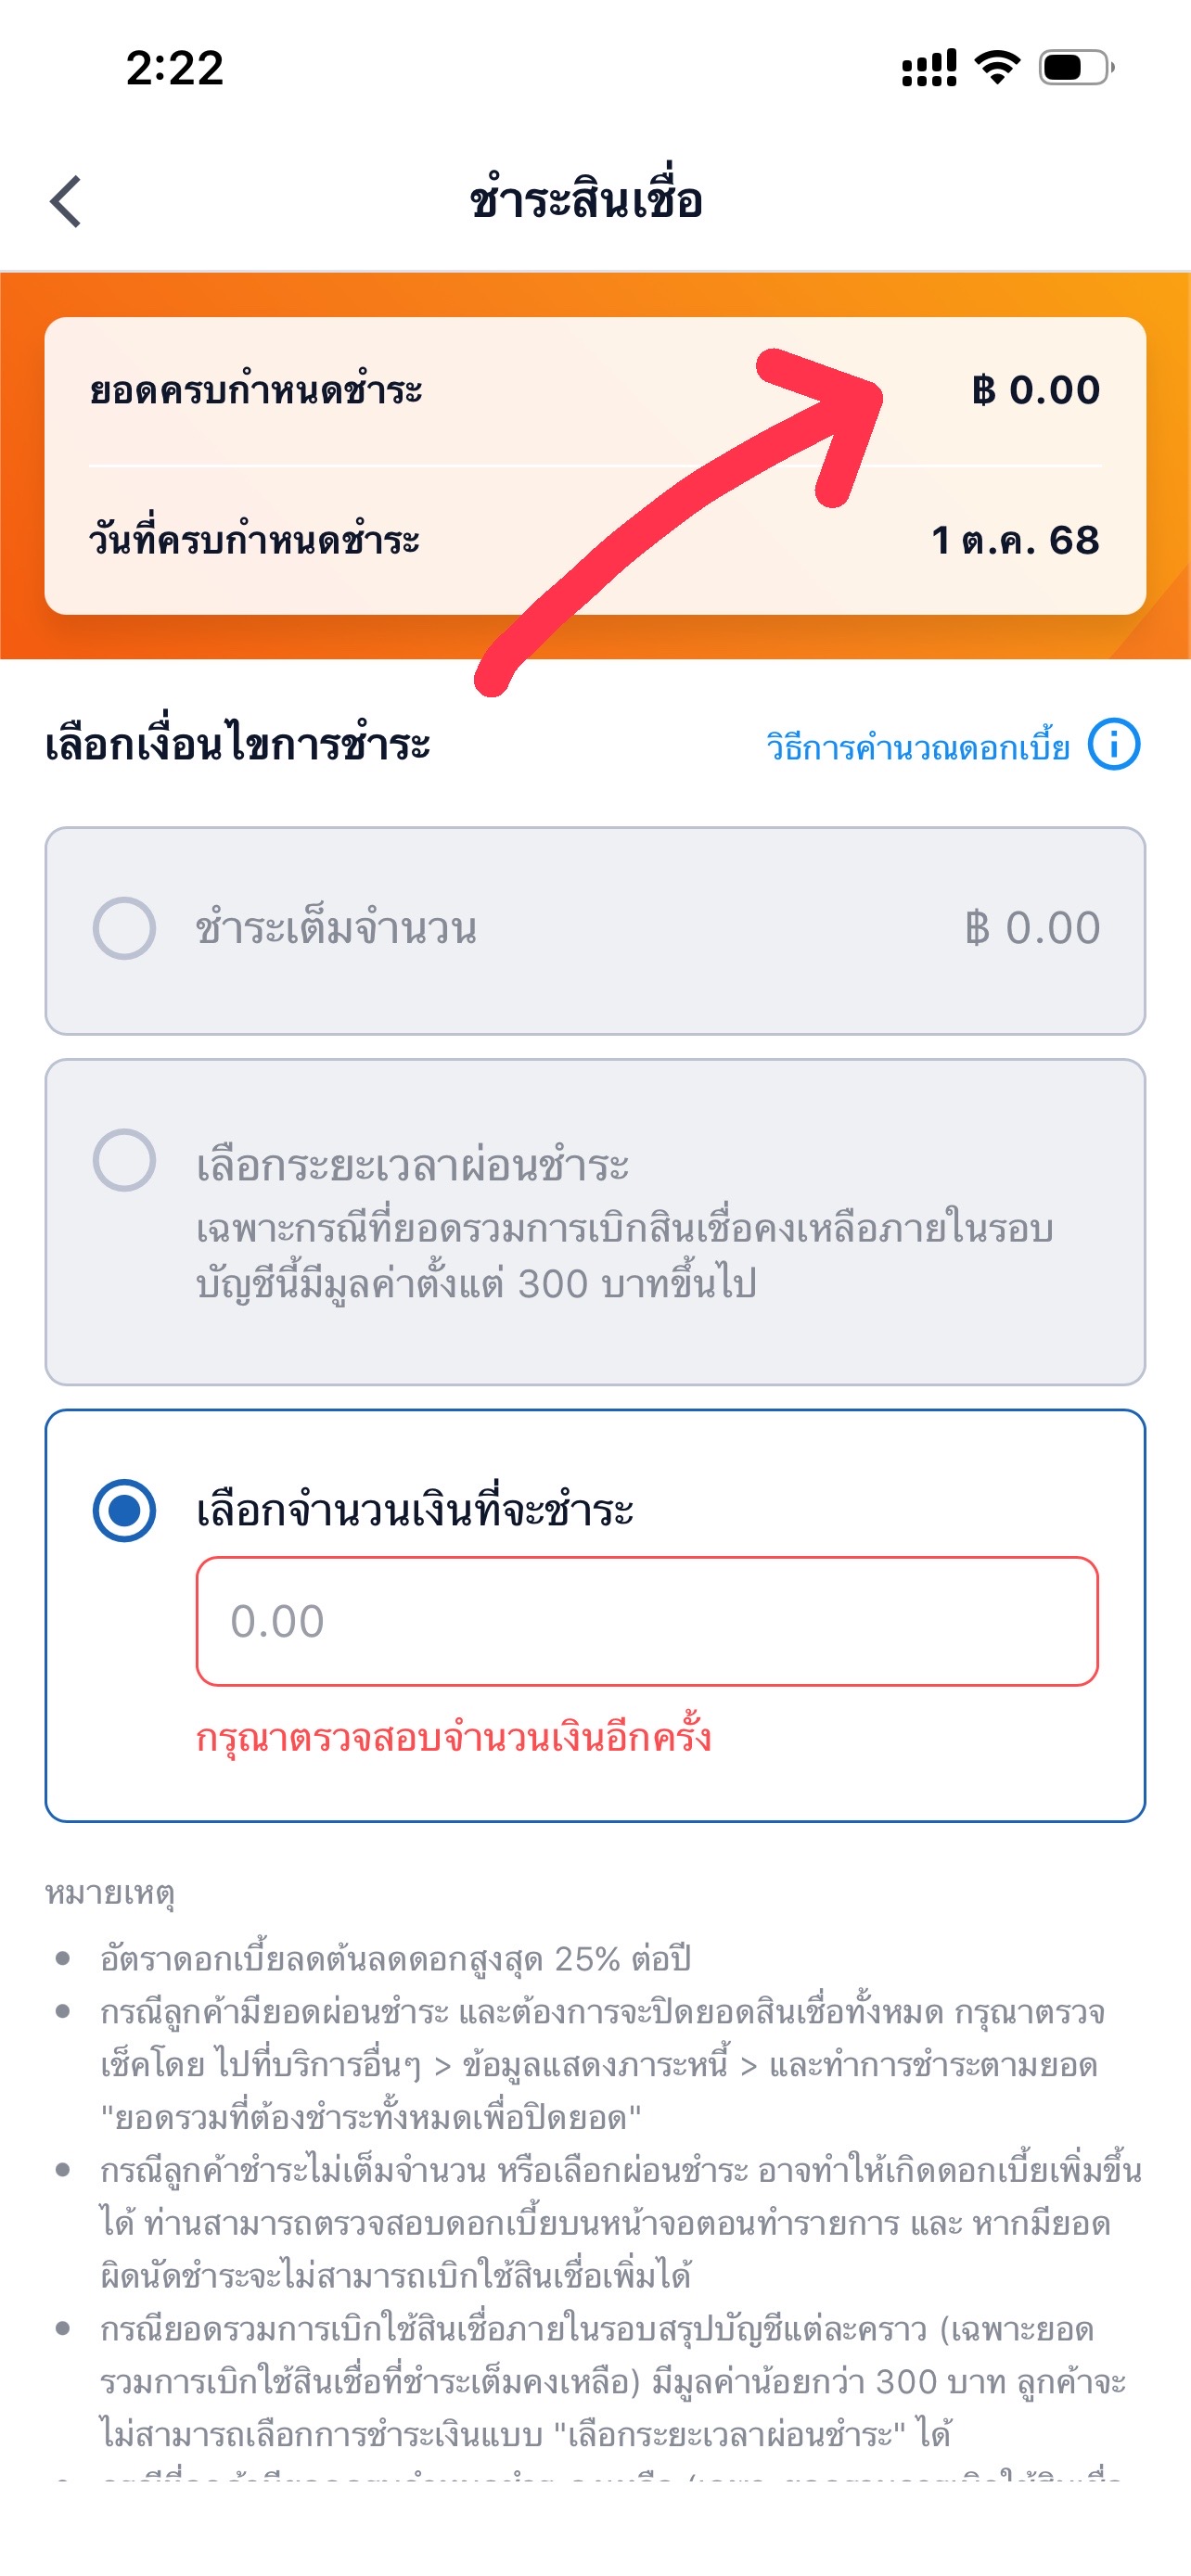Tap the วันที่ครบกำหนดชำระ date row
This screenshot has height=2576, width=1191.
point(595,540)
